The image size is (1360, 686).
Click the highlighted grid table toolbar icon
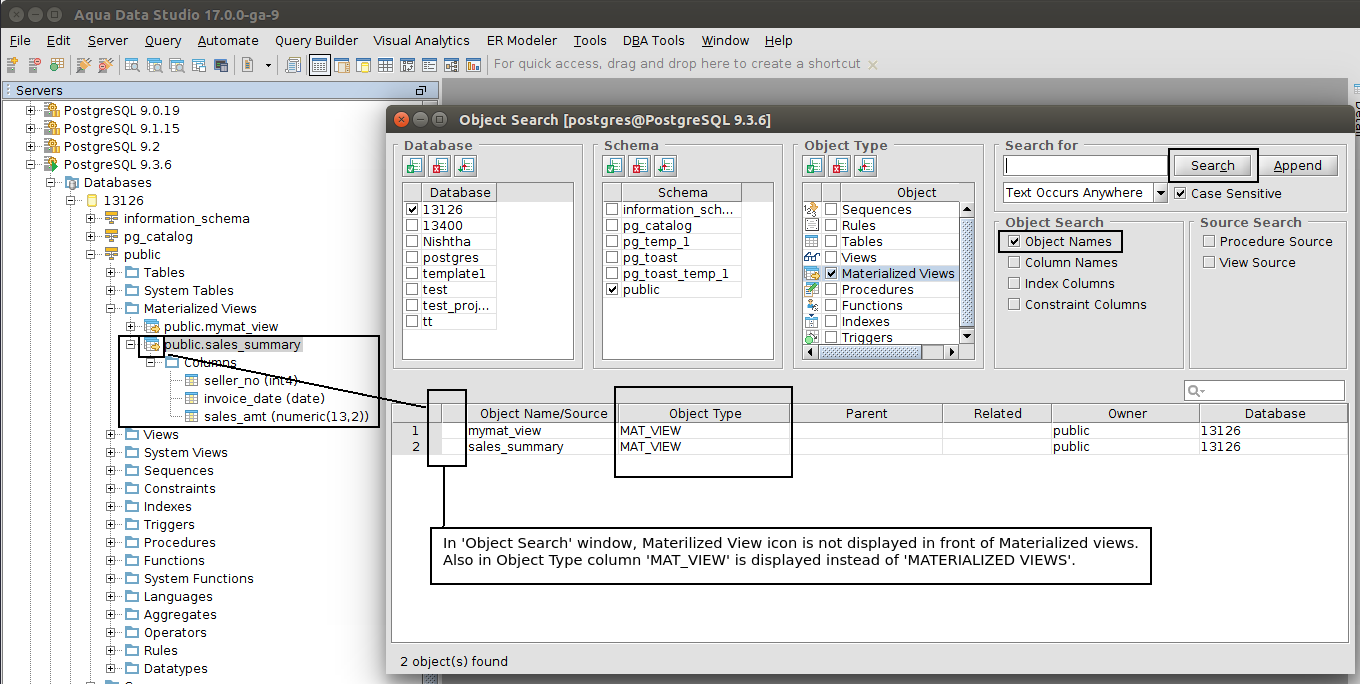[320, 65]
